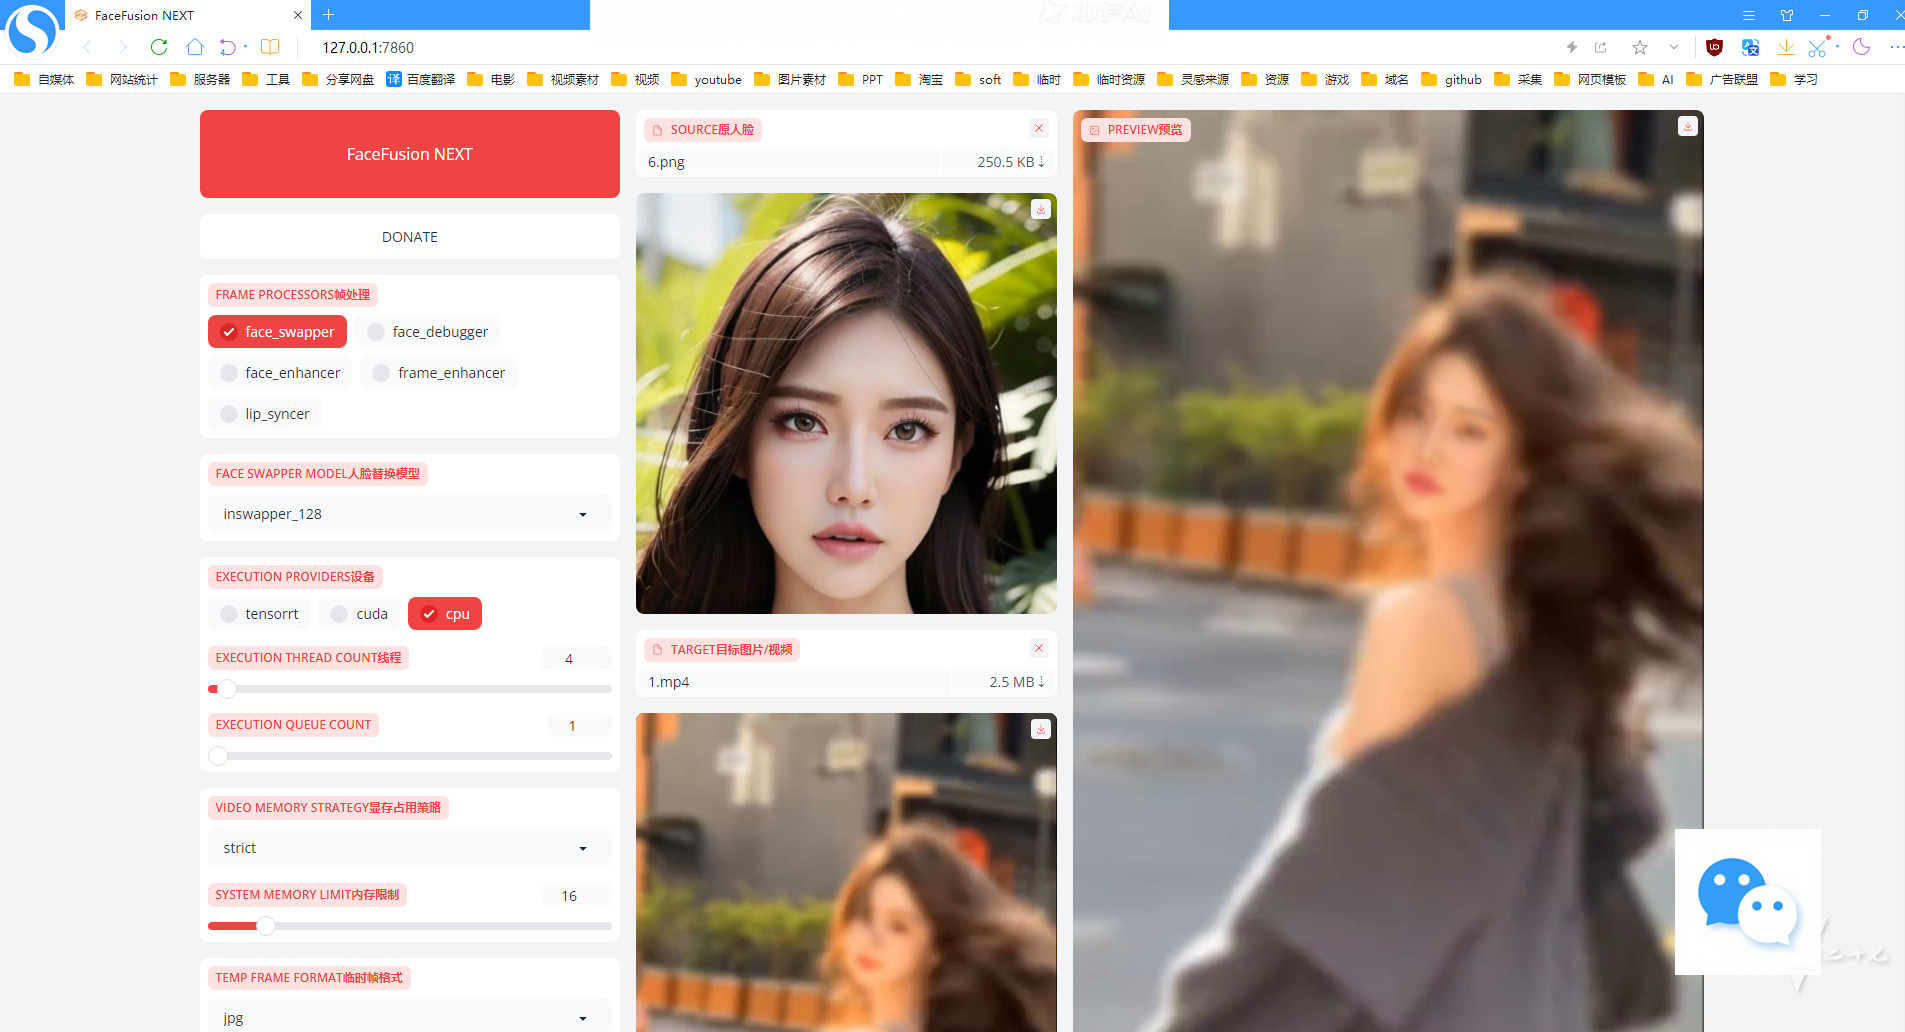Download the source face image

tap(1041, 209)
